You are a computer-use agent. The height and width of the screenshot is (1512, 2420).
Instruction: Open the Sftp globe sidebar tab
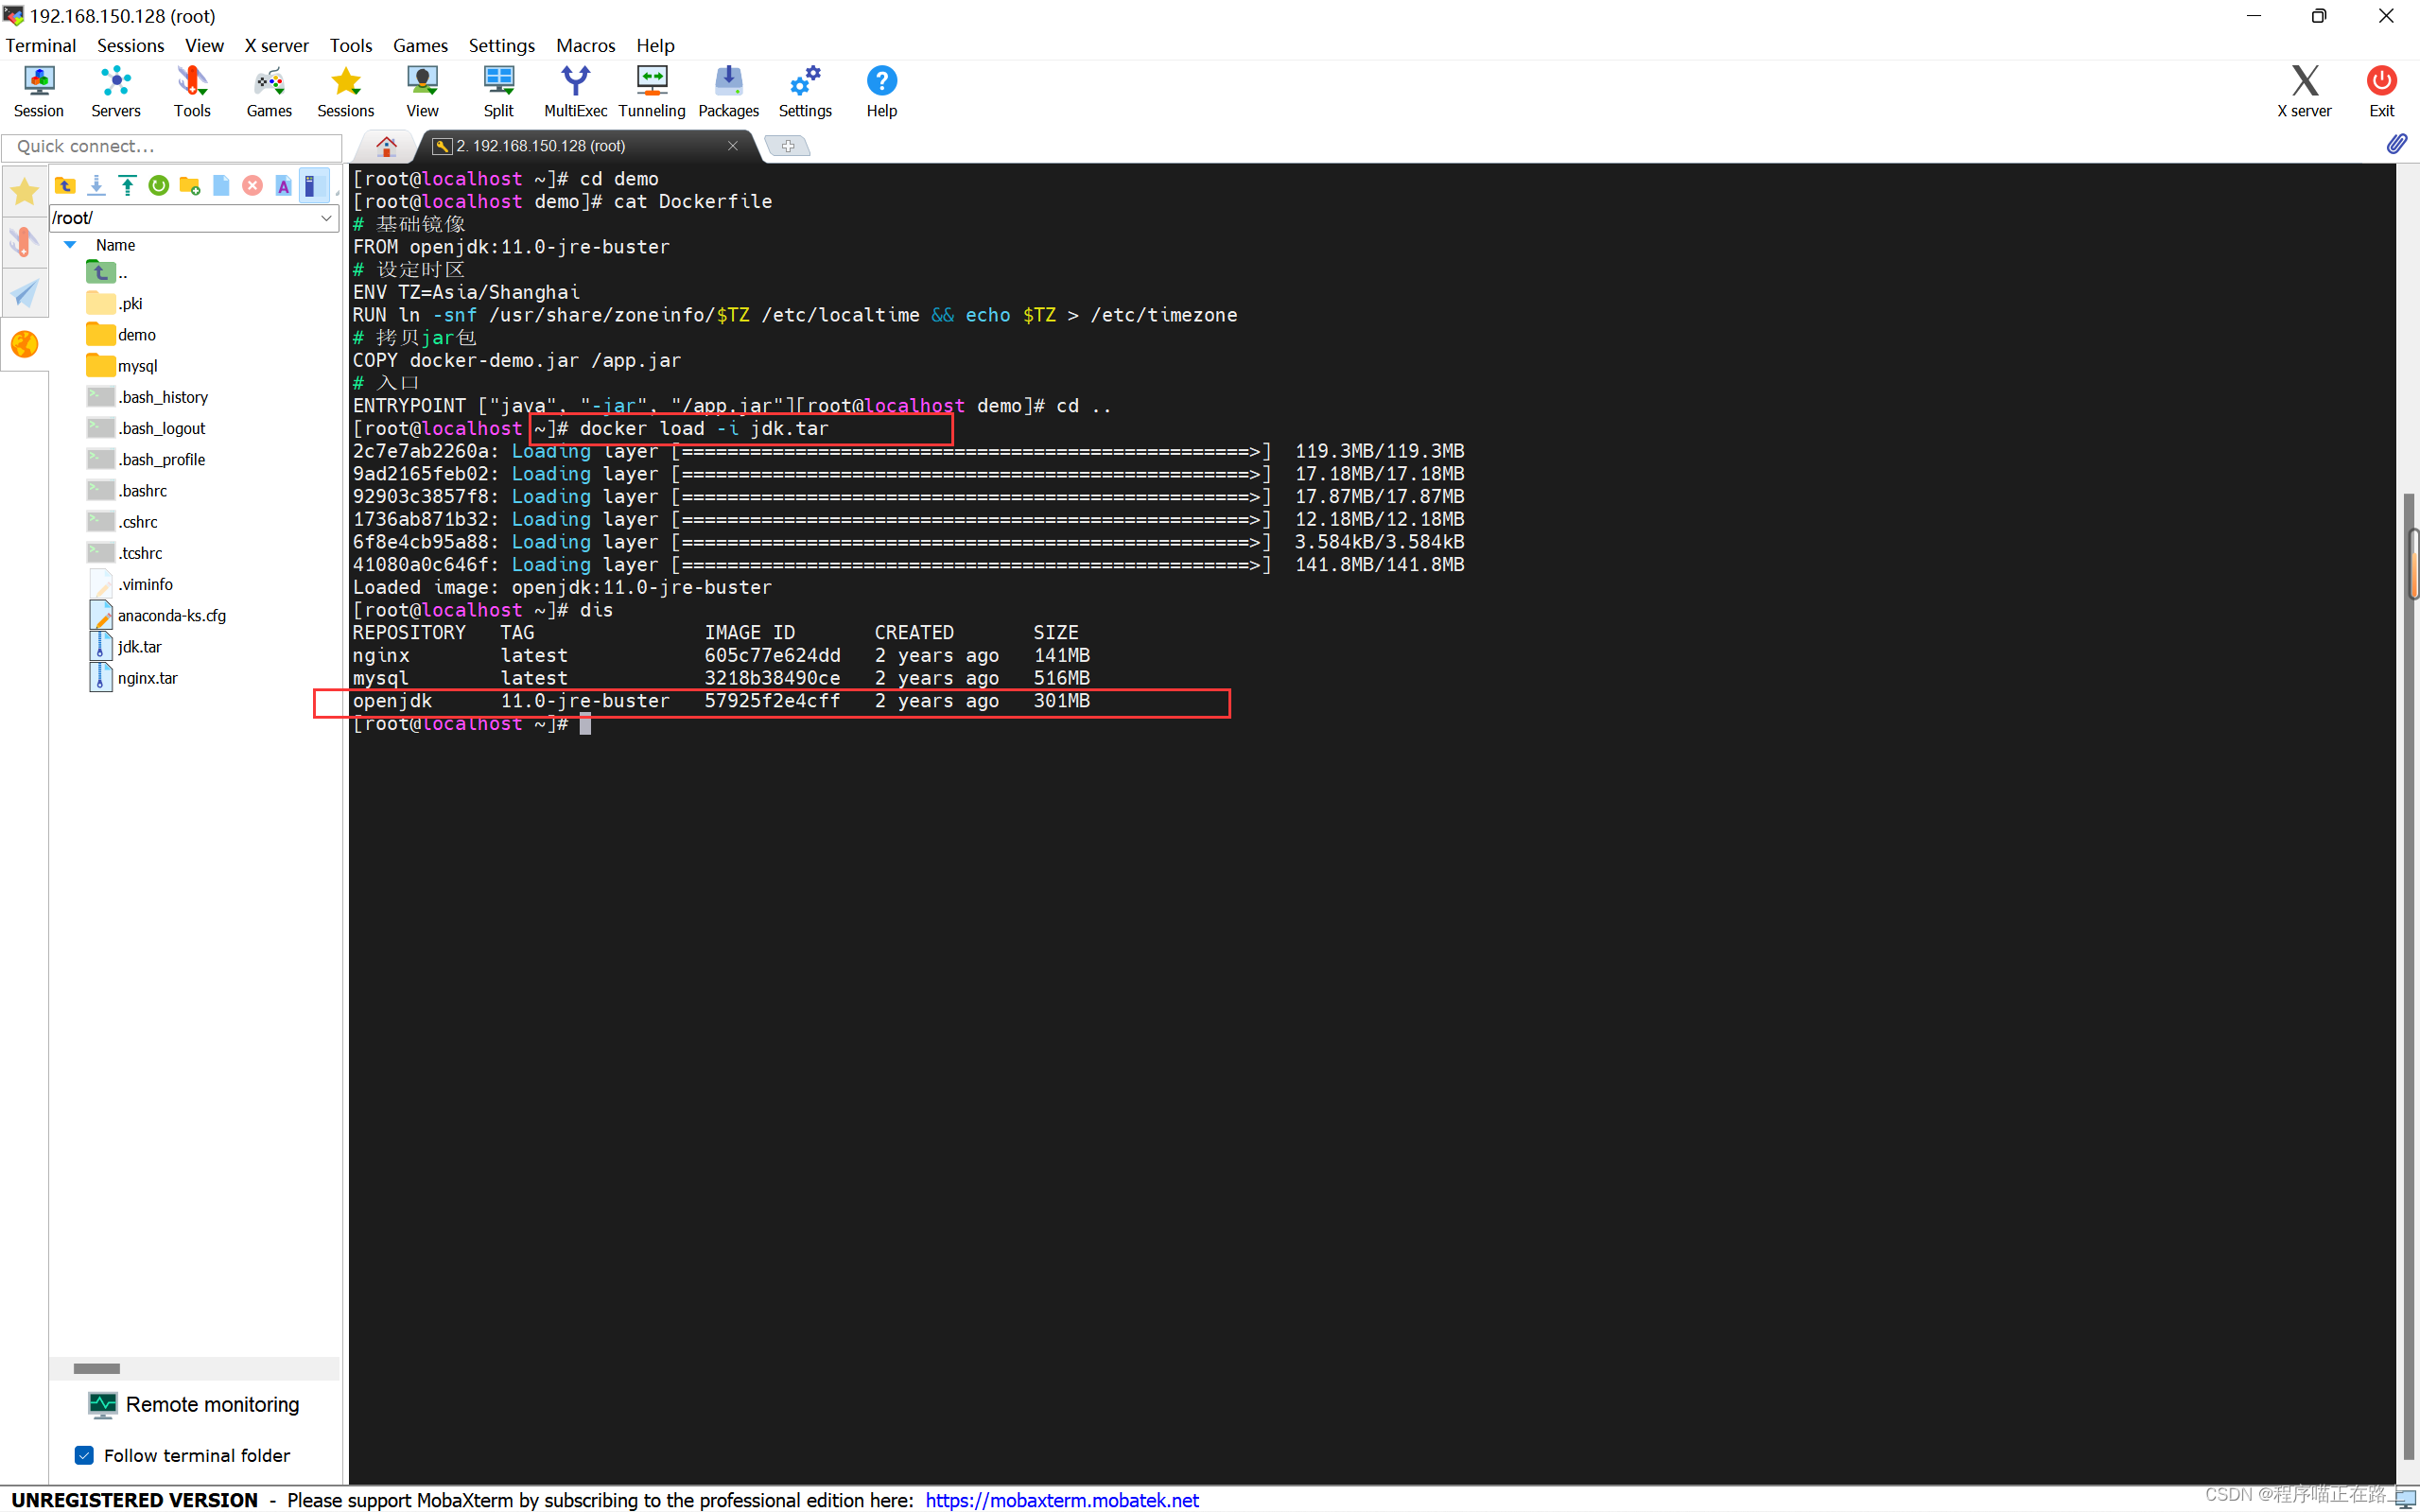pyautogui.click(x=24, y=344)
